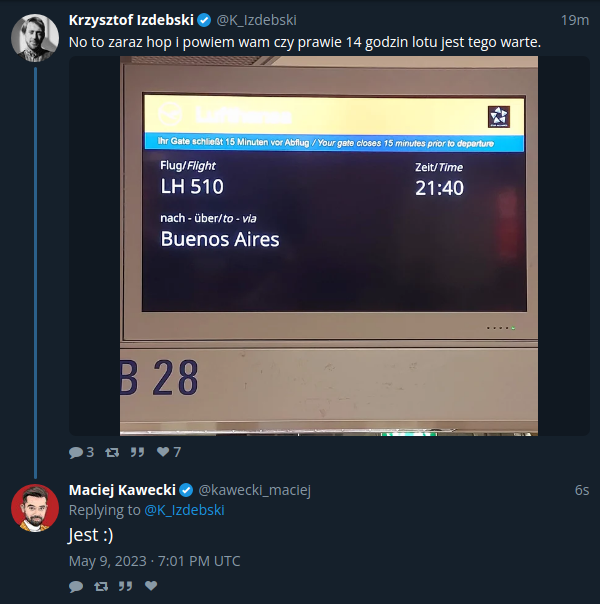
Task: Open Maciej Kawecki's profile avatar
Action: pyautogui.click(x=35, y=508)
